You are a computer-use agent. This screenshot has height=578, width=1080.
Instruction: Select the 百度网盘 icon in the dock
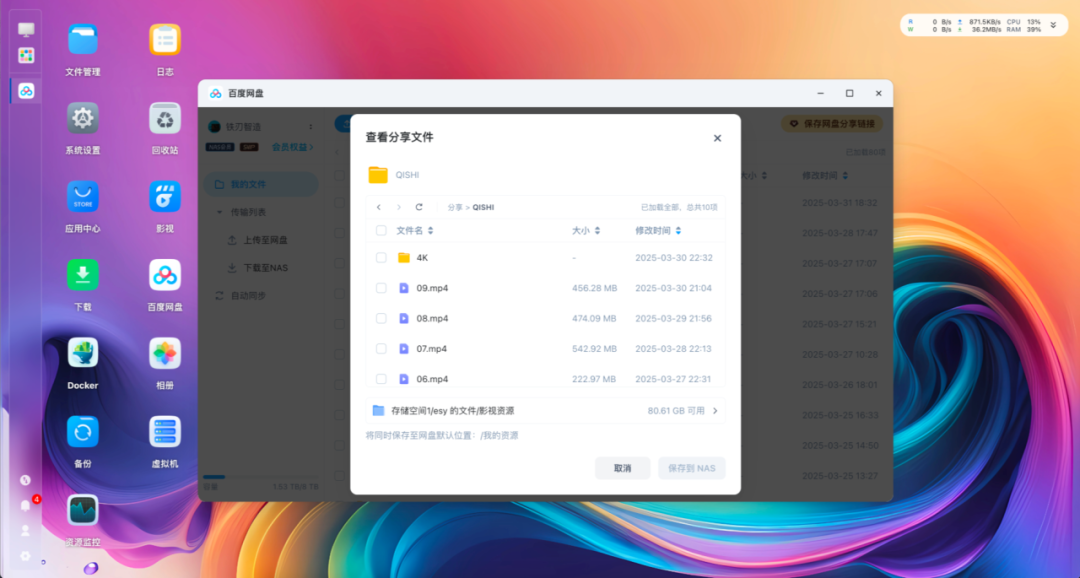[x=26, y=91]
